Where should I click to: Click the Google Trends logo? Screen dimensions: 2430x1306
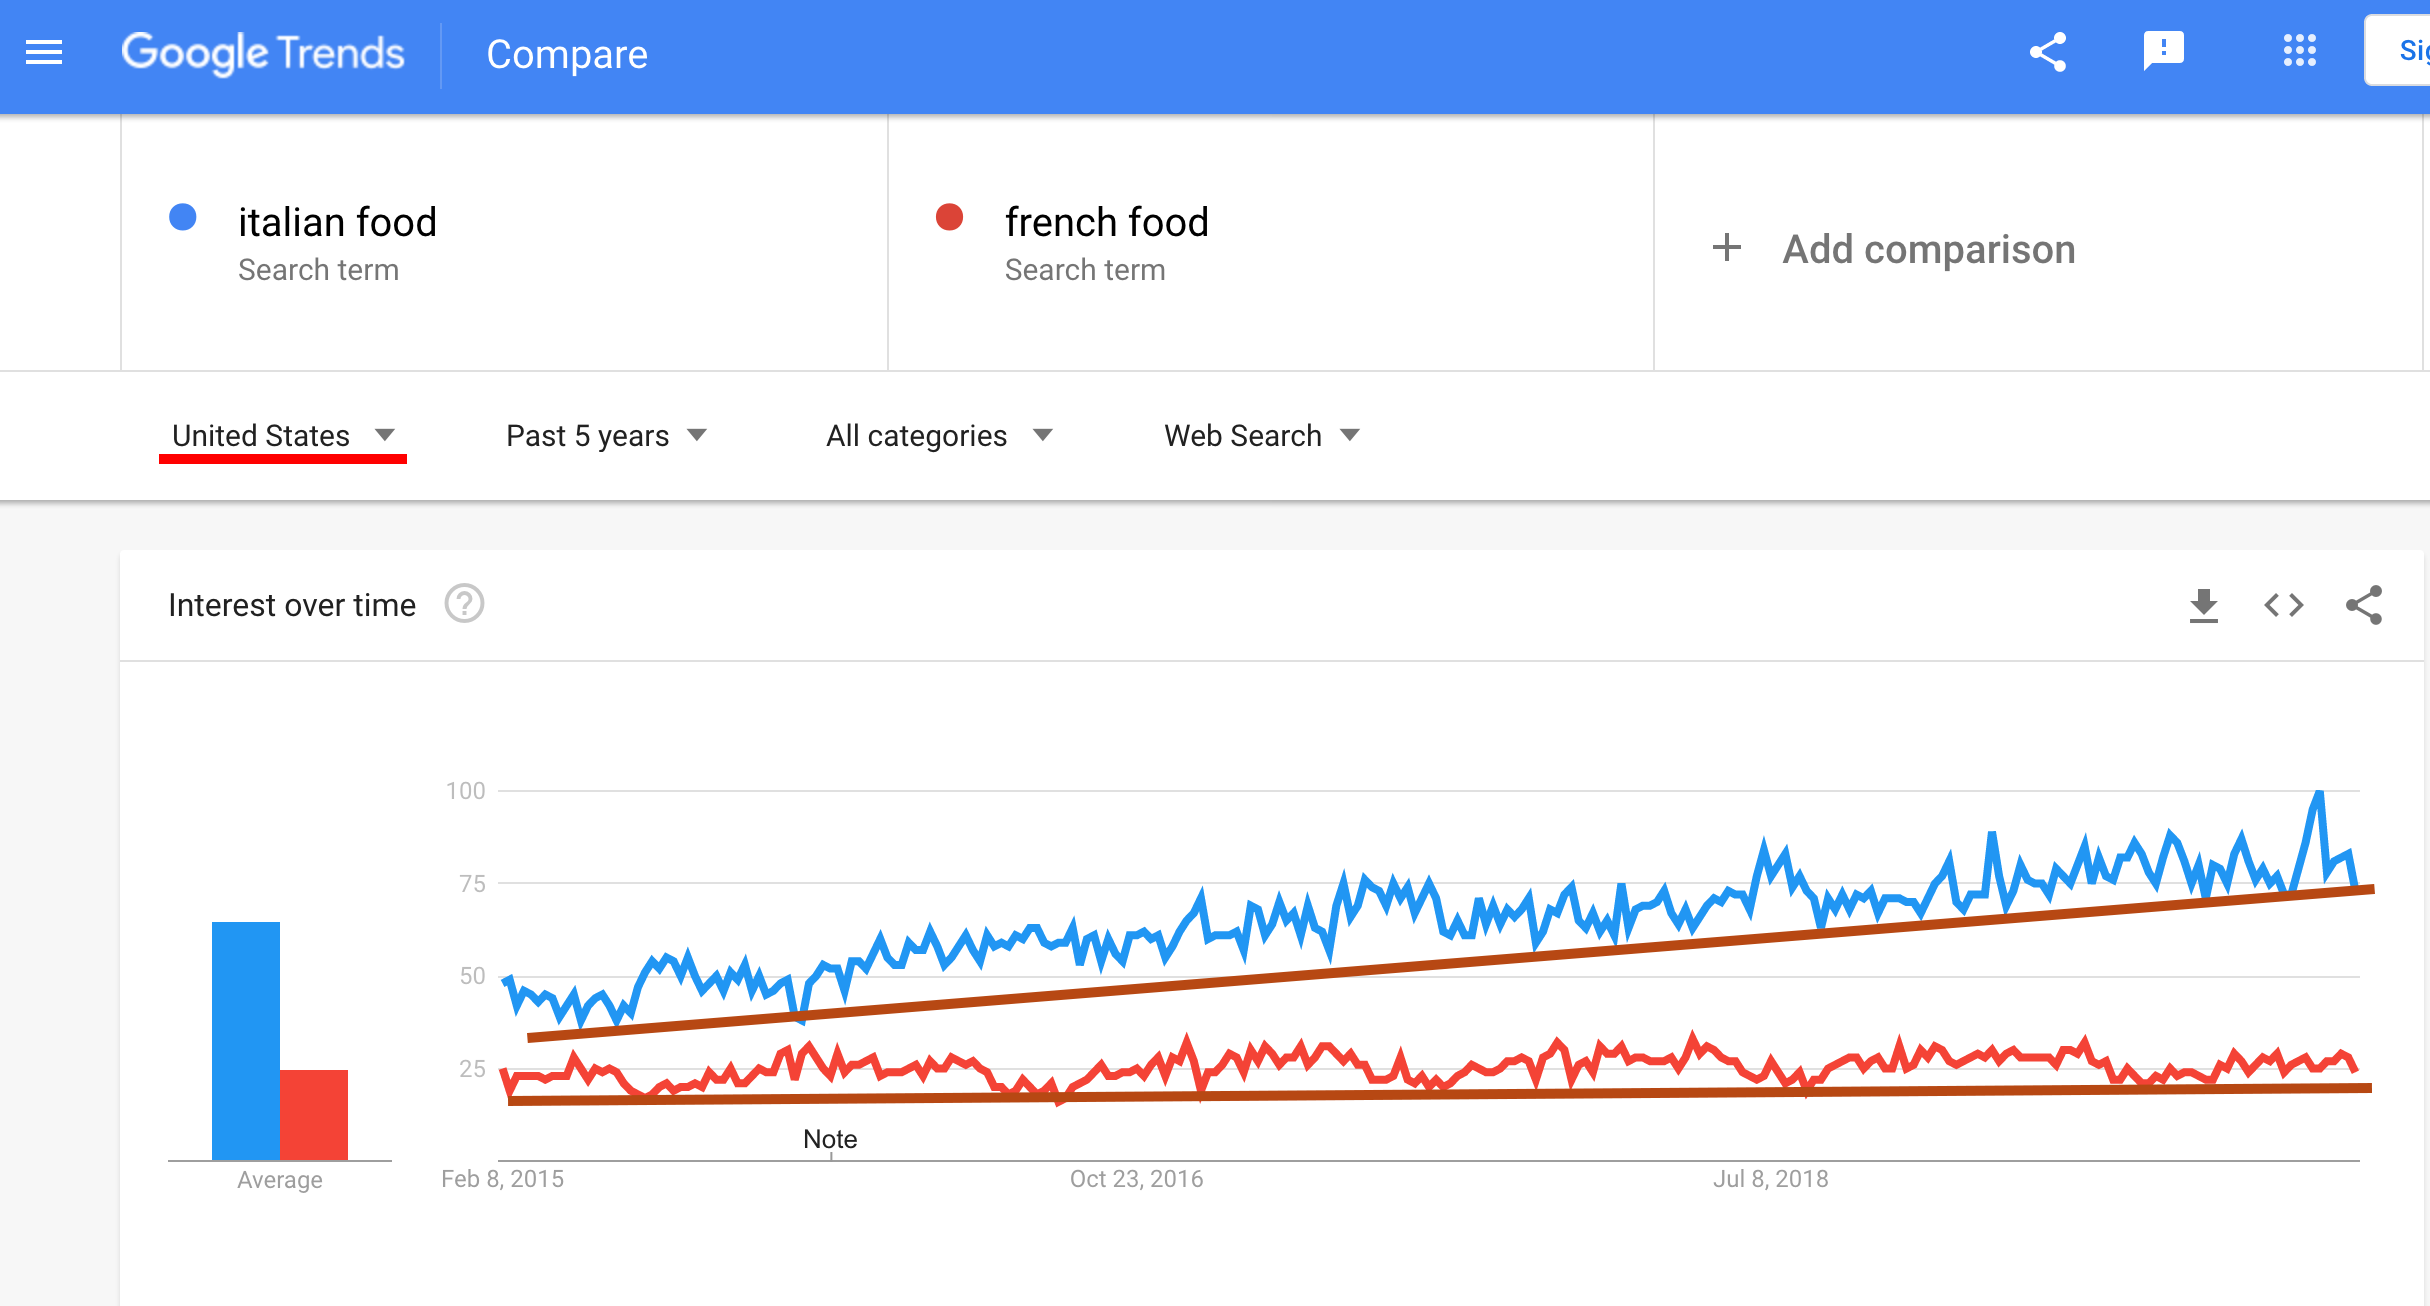[x=263, y=54]
